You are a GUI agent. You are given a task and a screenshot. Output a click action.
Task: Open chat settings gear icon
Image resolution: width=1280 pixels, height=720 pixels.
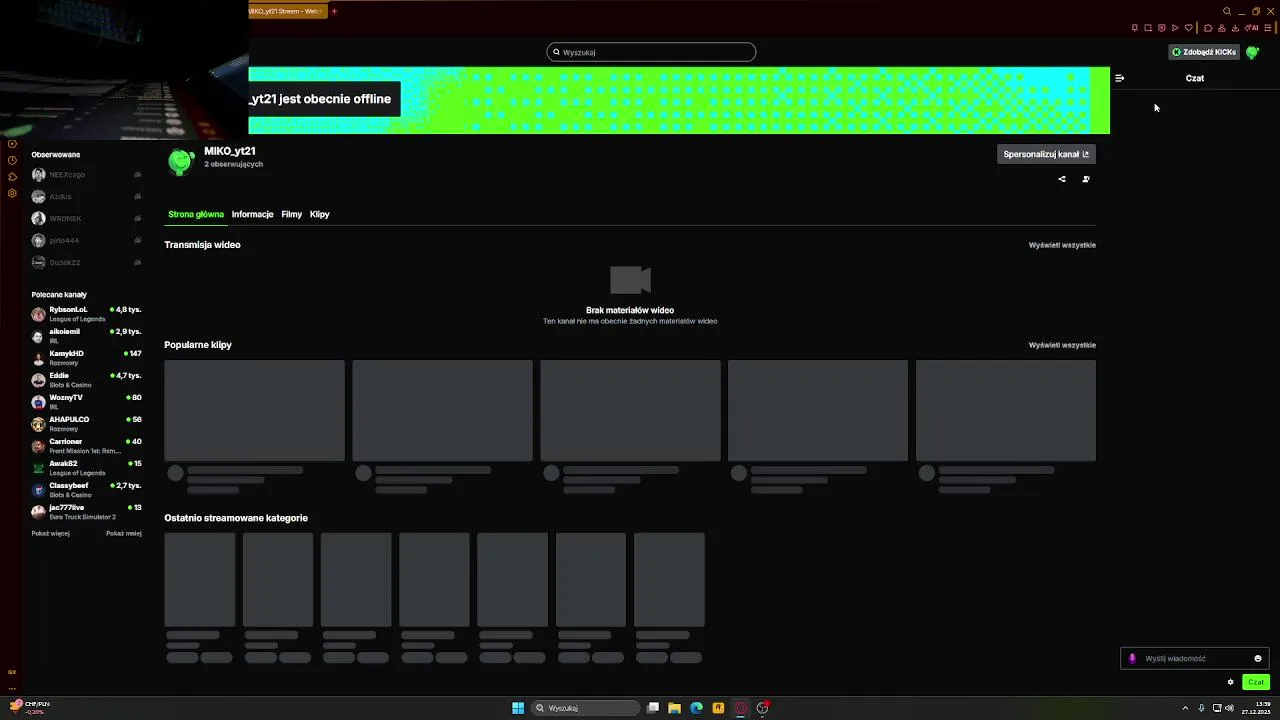pos(1230,682)
